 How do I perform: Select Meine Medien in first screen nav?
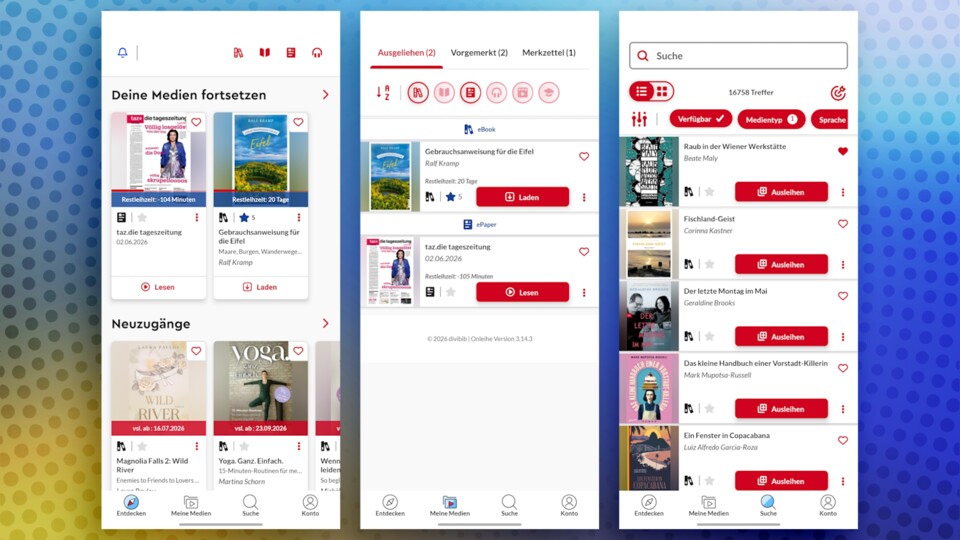point(191,506)
